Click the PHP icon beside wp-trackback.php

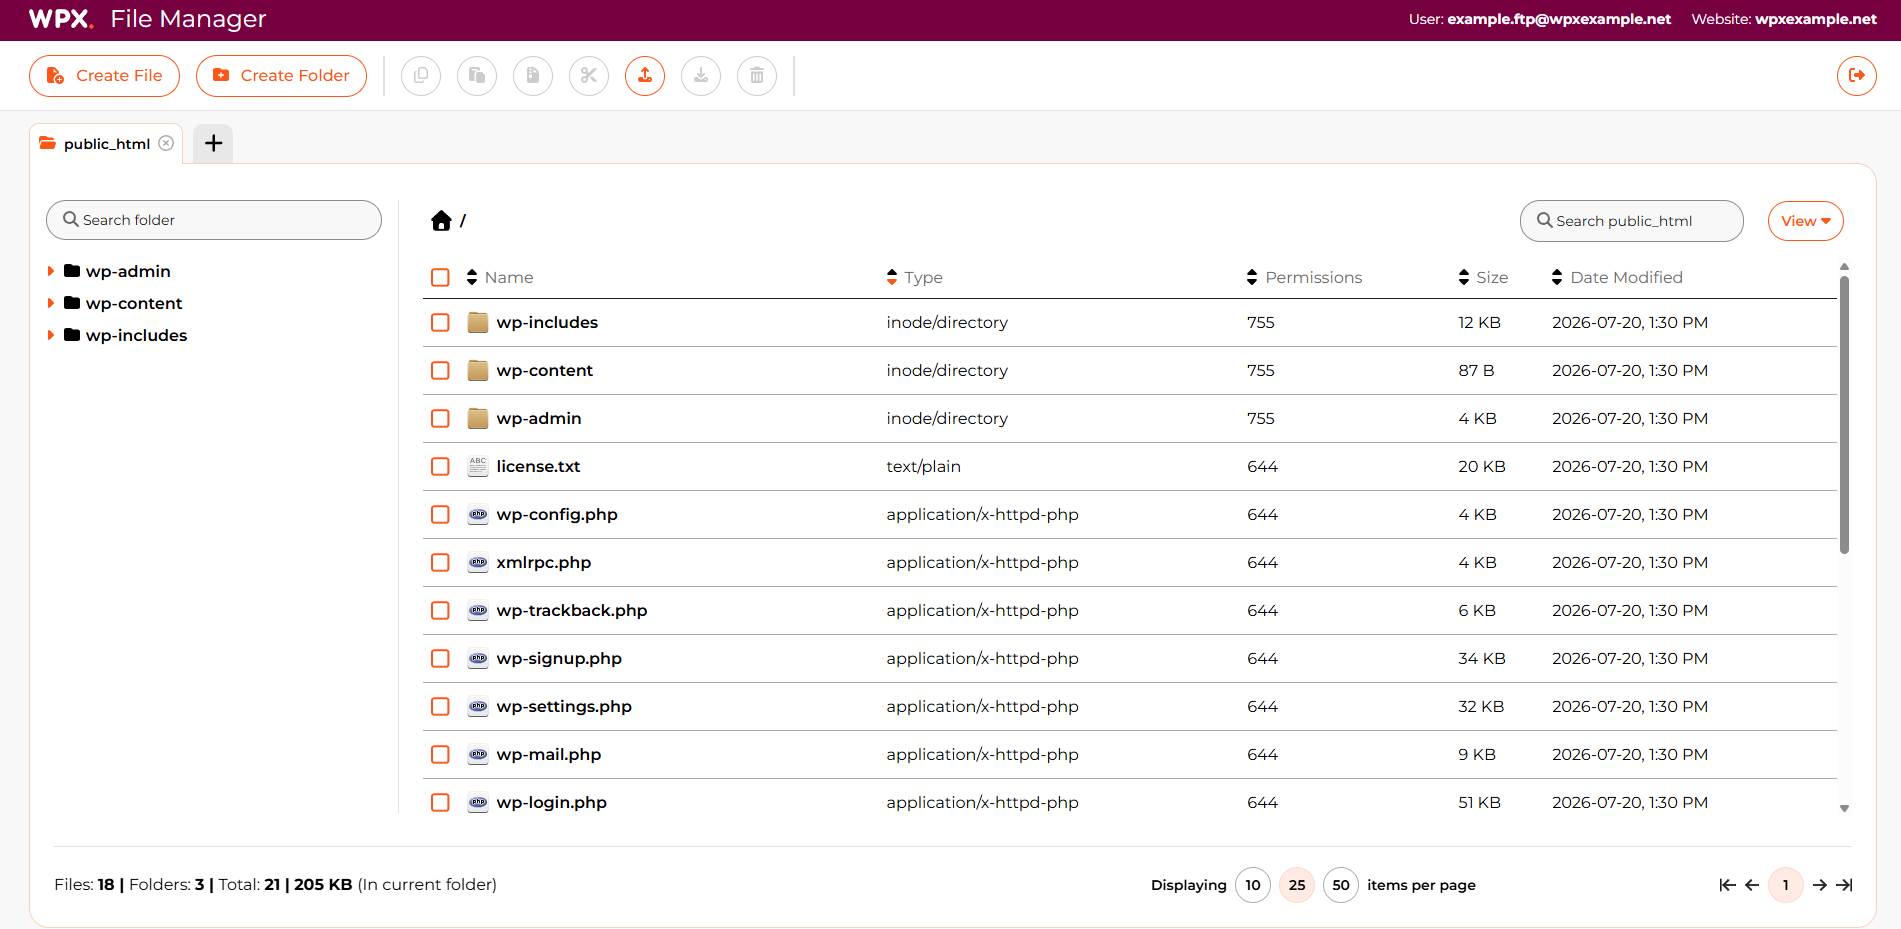[478, 610]
